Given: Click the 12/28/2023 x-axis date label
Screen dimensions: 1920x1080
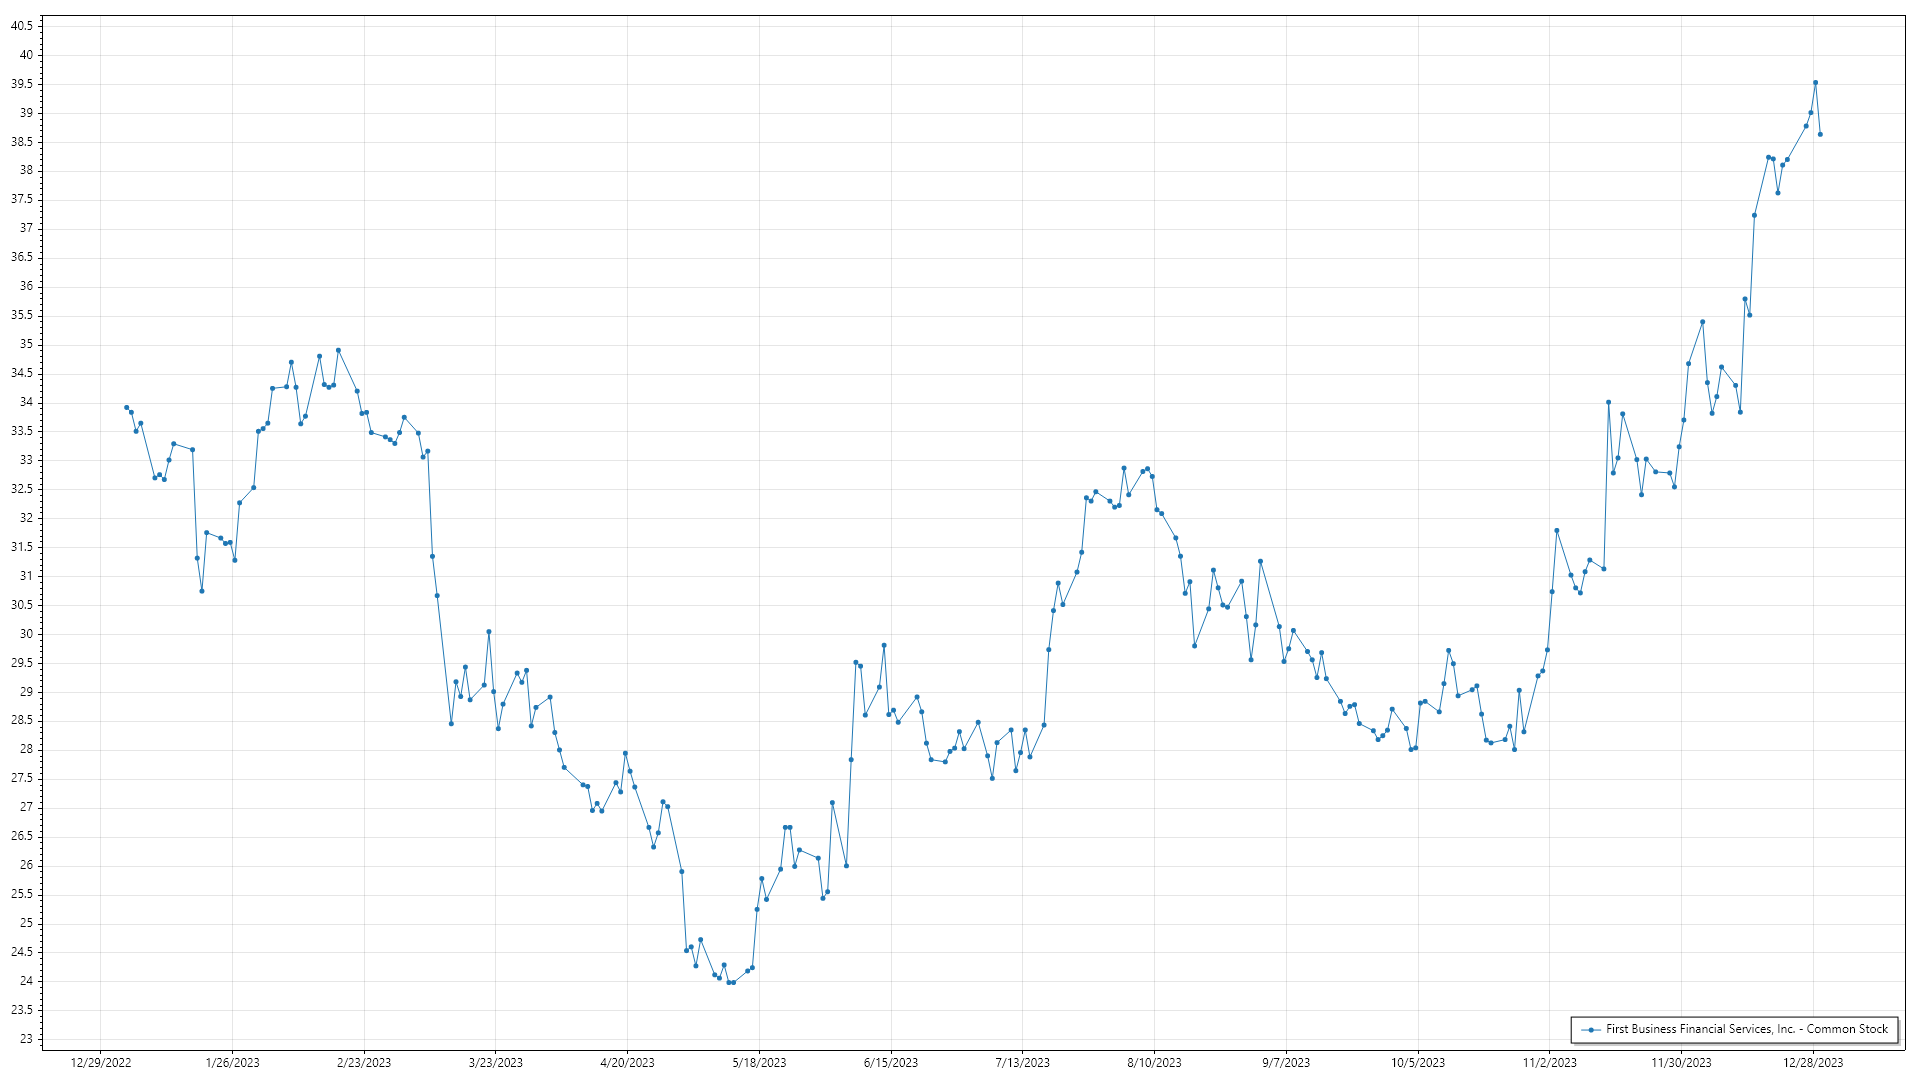Looking at the screenshot, I should (x=1813, y=1062).
